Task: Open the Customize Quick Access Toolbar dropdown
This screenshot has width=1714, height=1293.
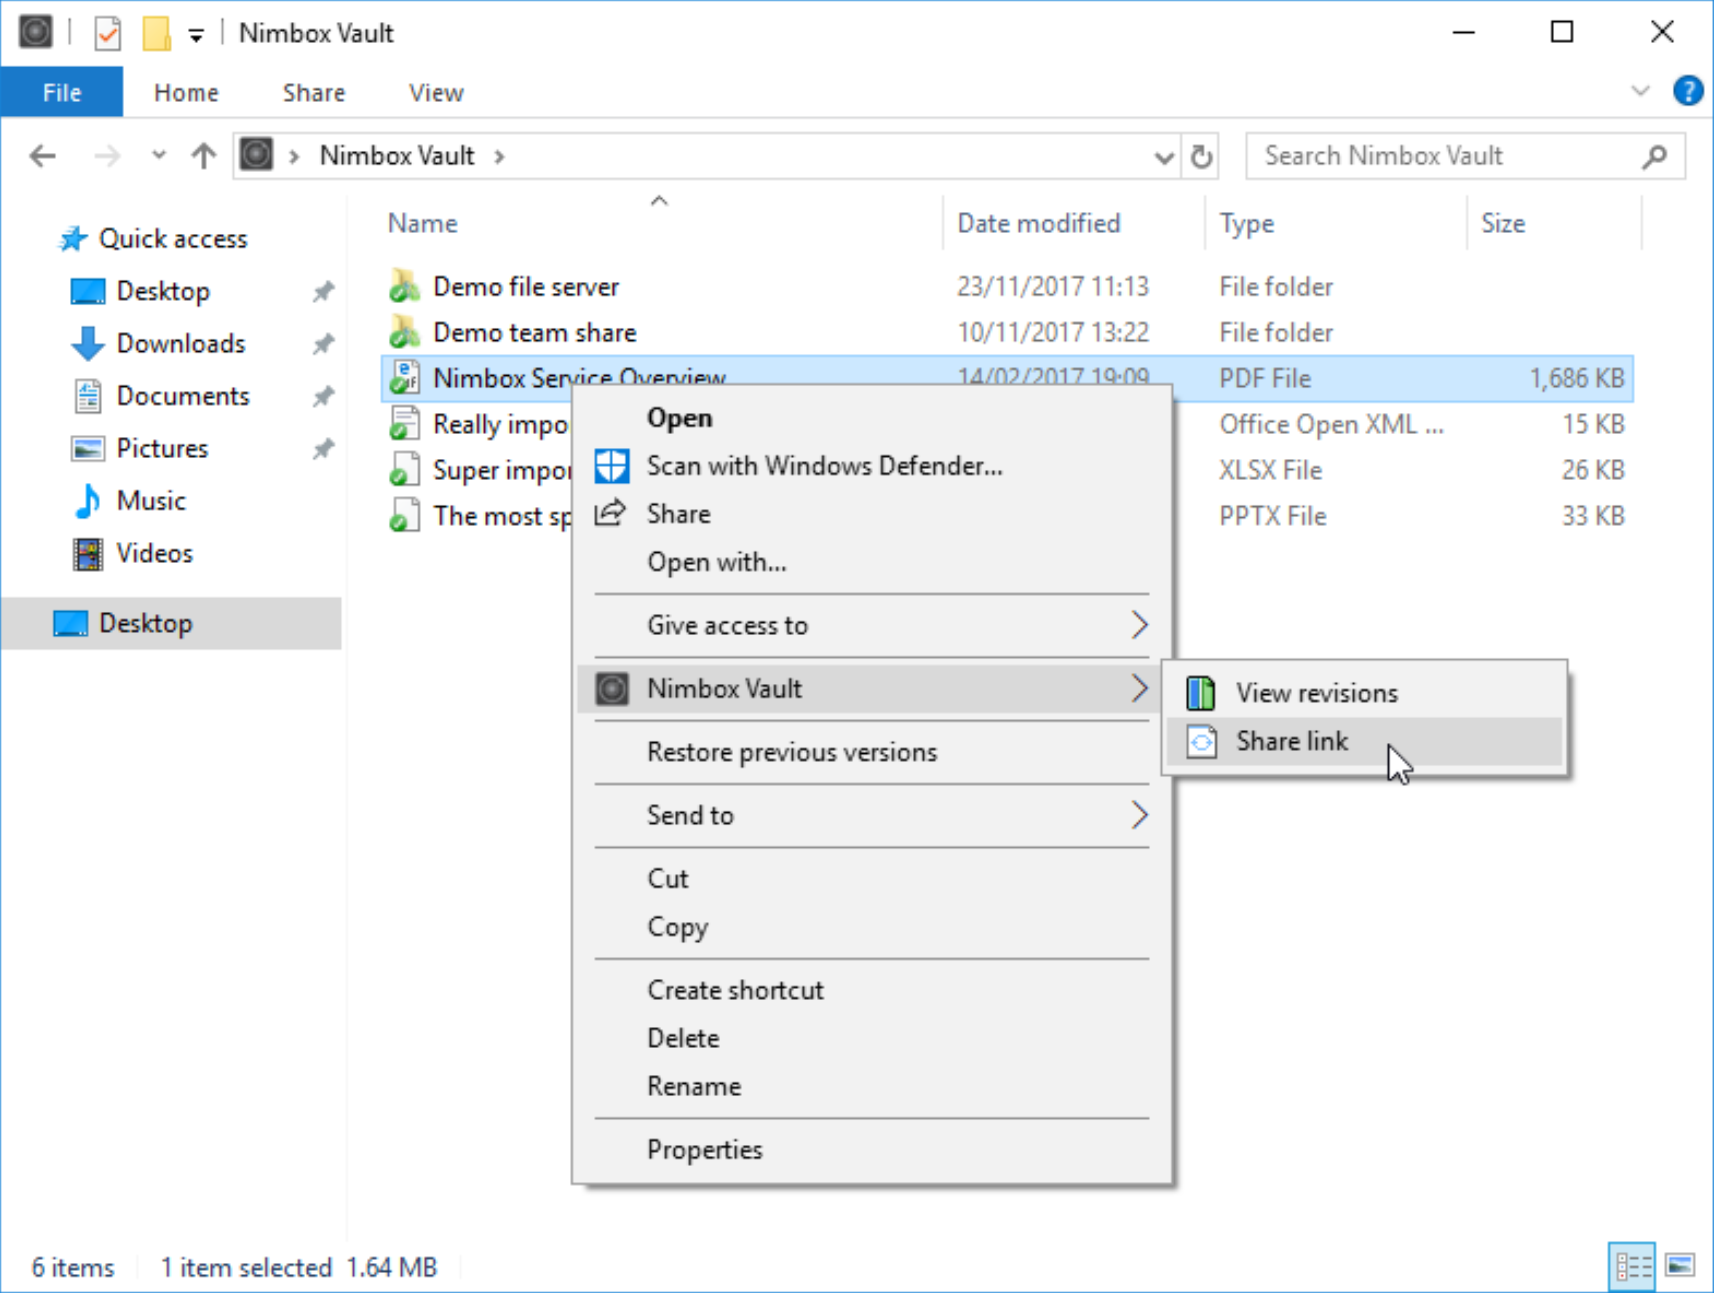Action: click(196, 35)
